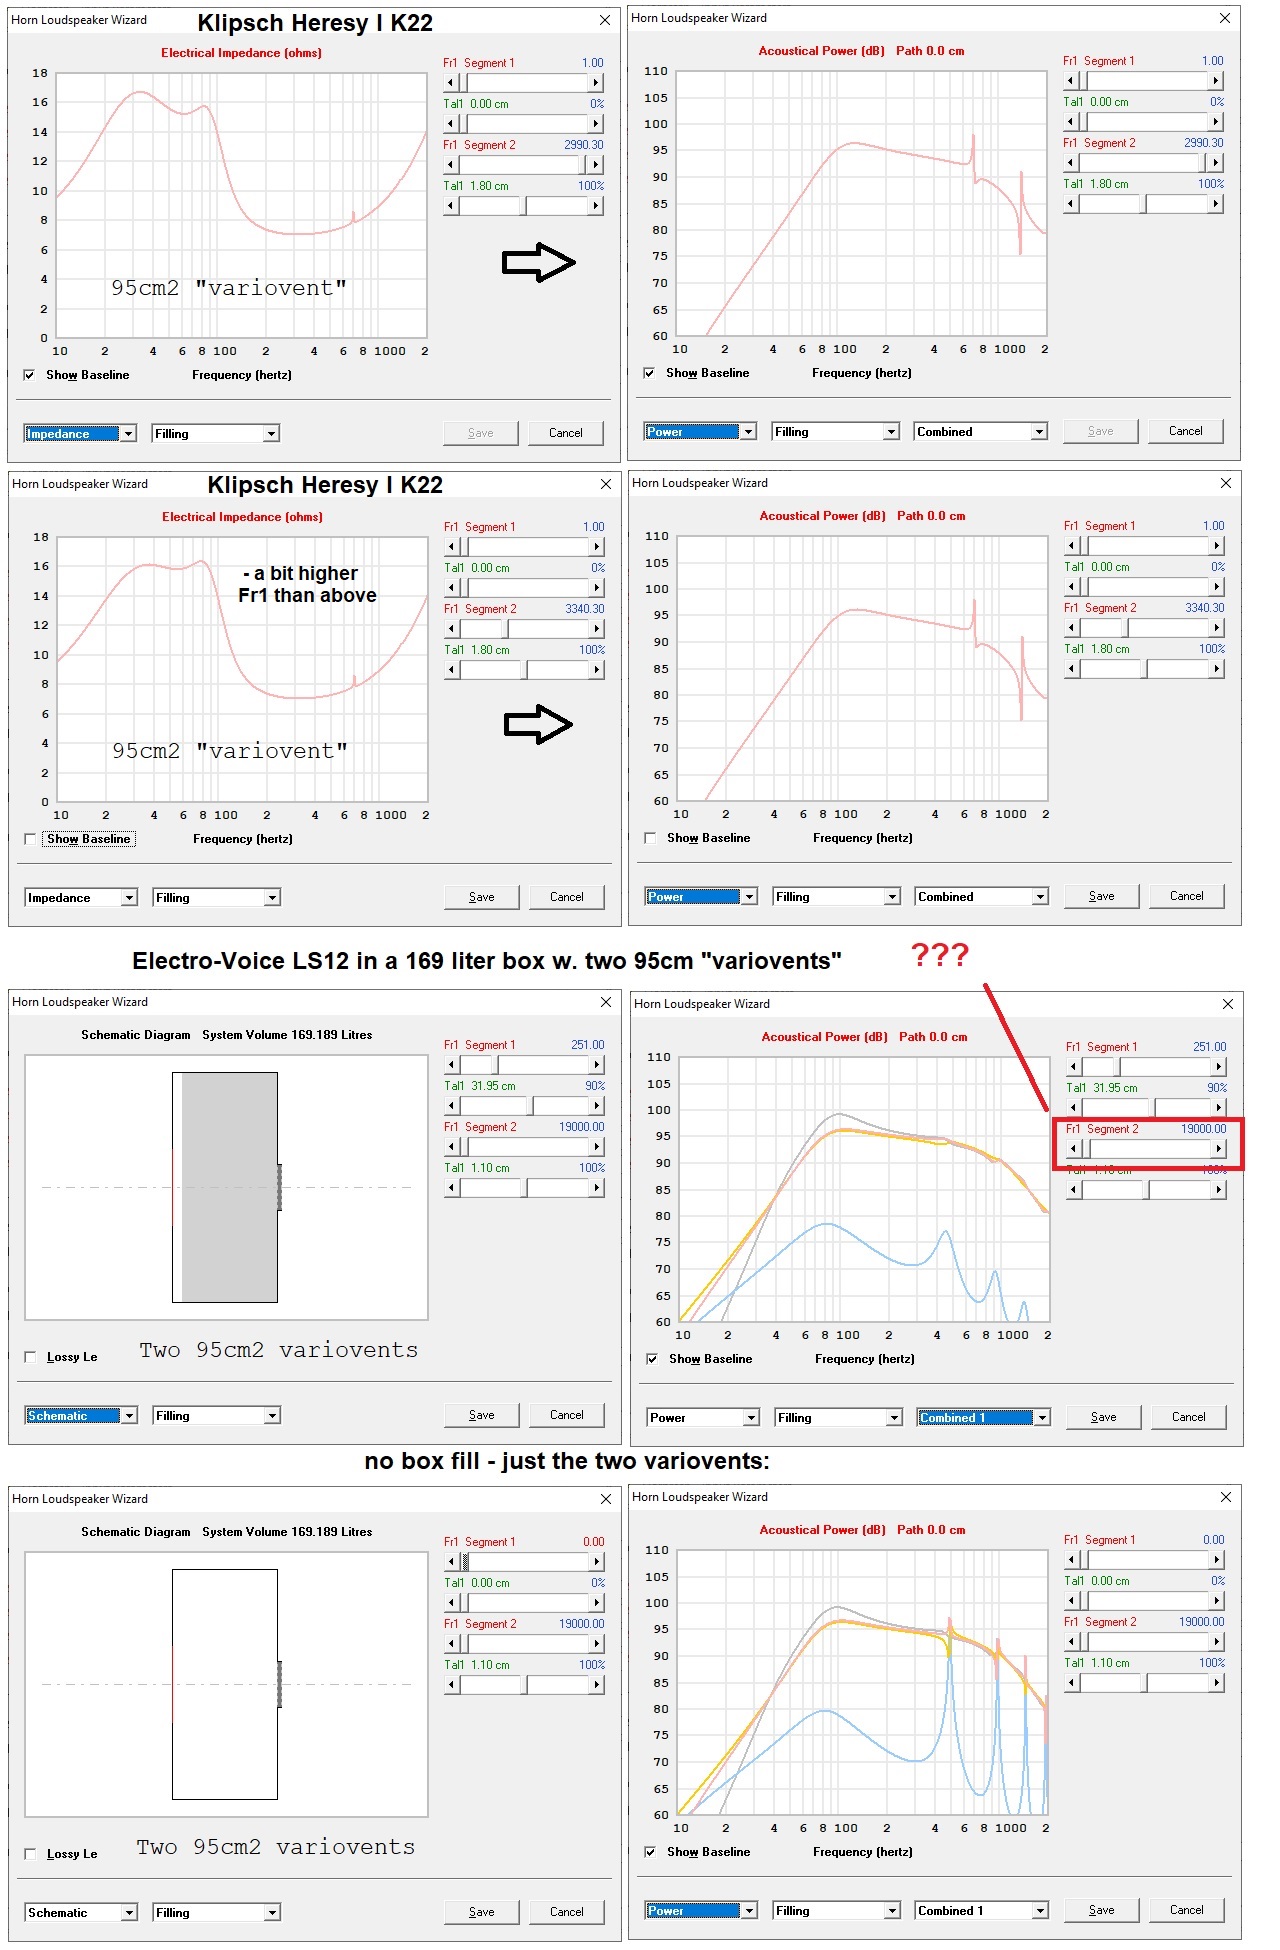Click right arrow of Tal1 1.10 cm slider in no-fill power window
1280x1950 pixels.
click(1217, 1683)
